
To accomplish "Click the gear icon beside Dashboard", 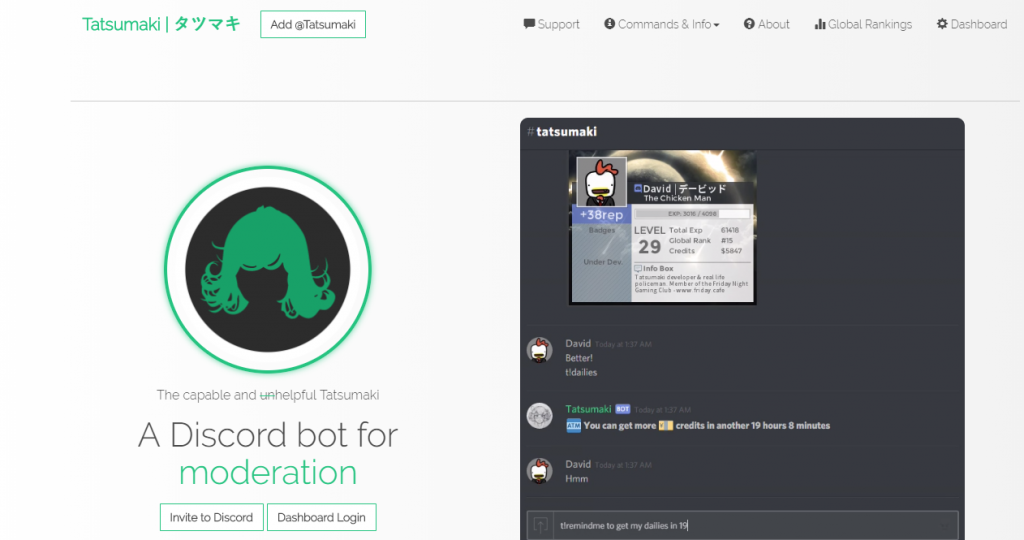I will (x=942, y=24).
